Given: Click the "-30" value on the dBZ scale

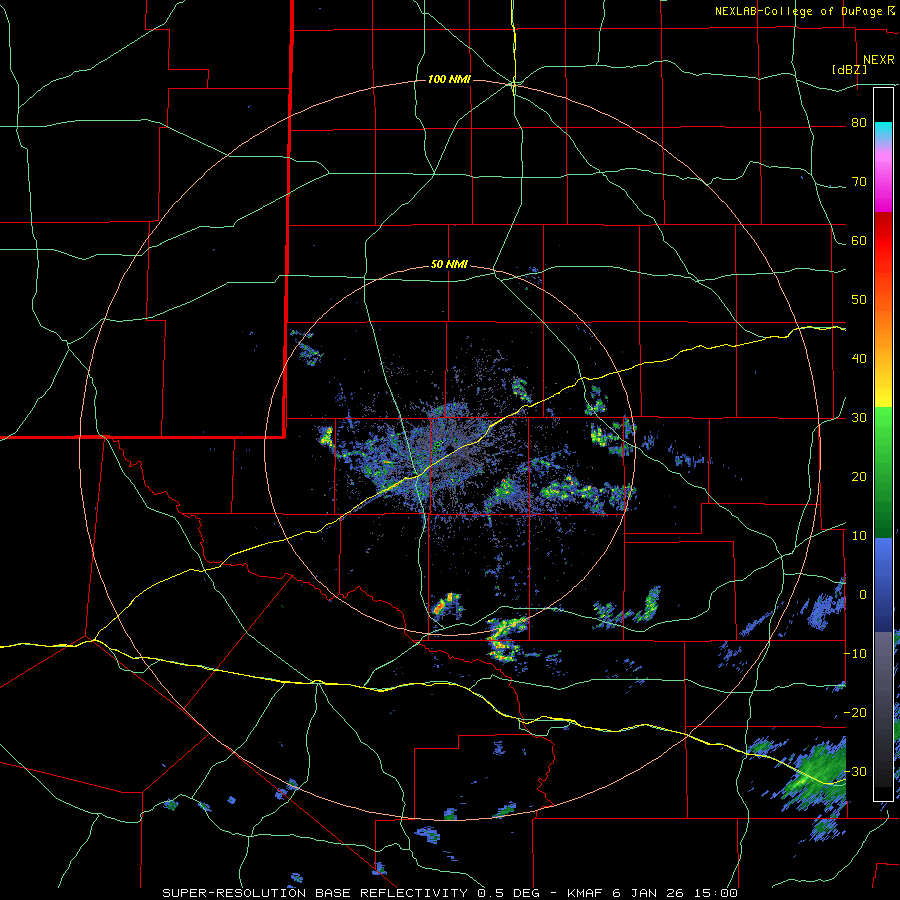Looking at the screenshot, I should coord(856,771).
